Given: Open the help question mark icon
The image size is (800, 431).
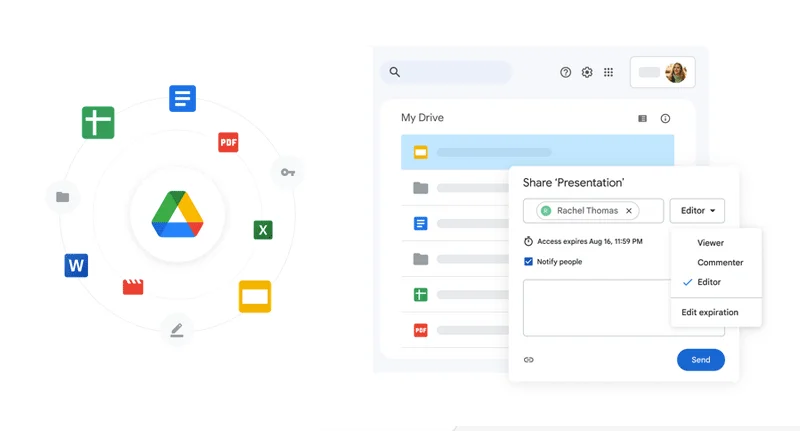Looking at the screenshot, I should (565, 72).
